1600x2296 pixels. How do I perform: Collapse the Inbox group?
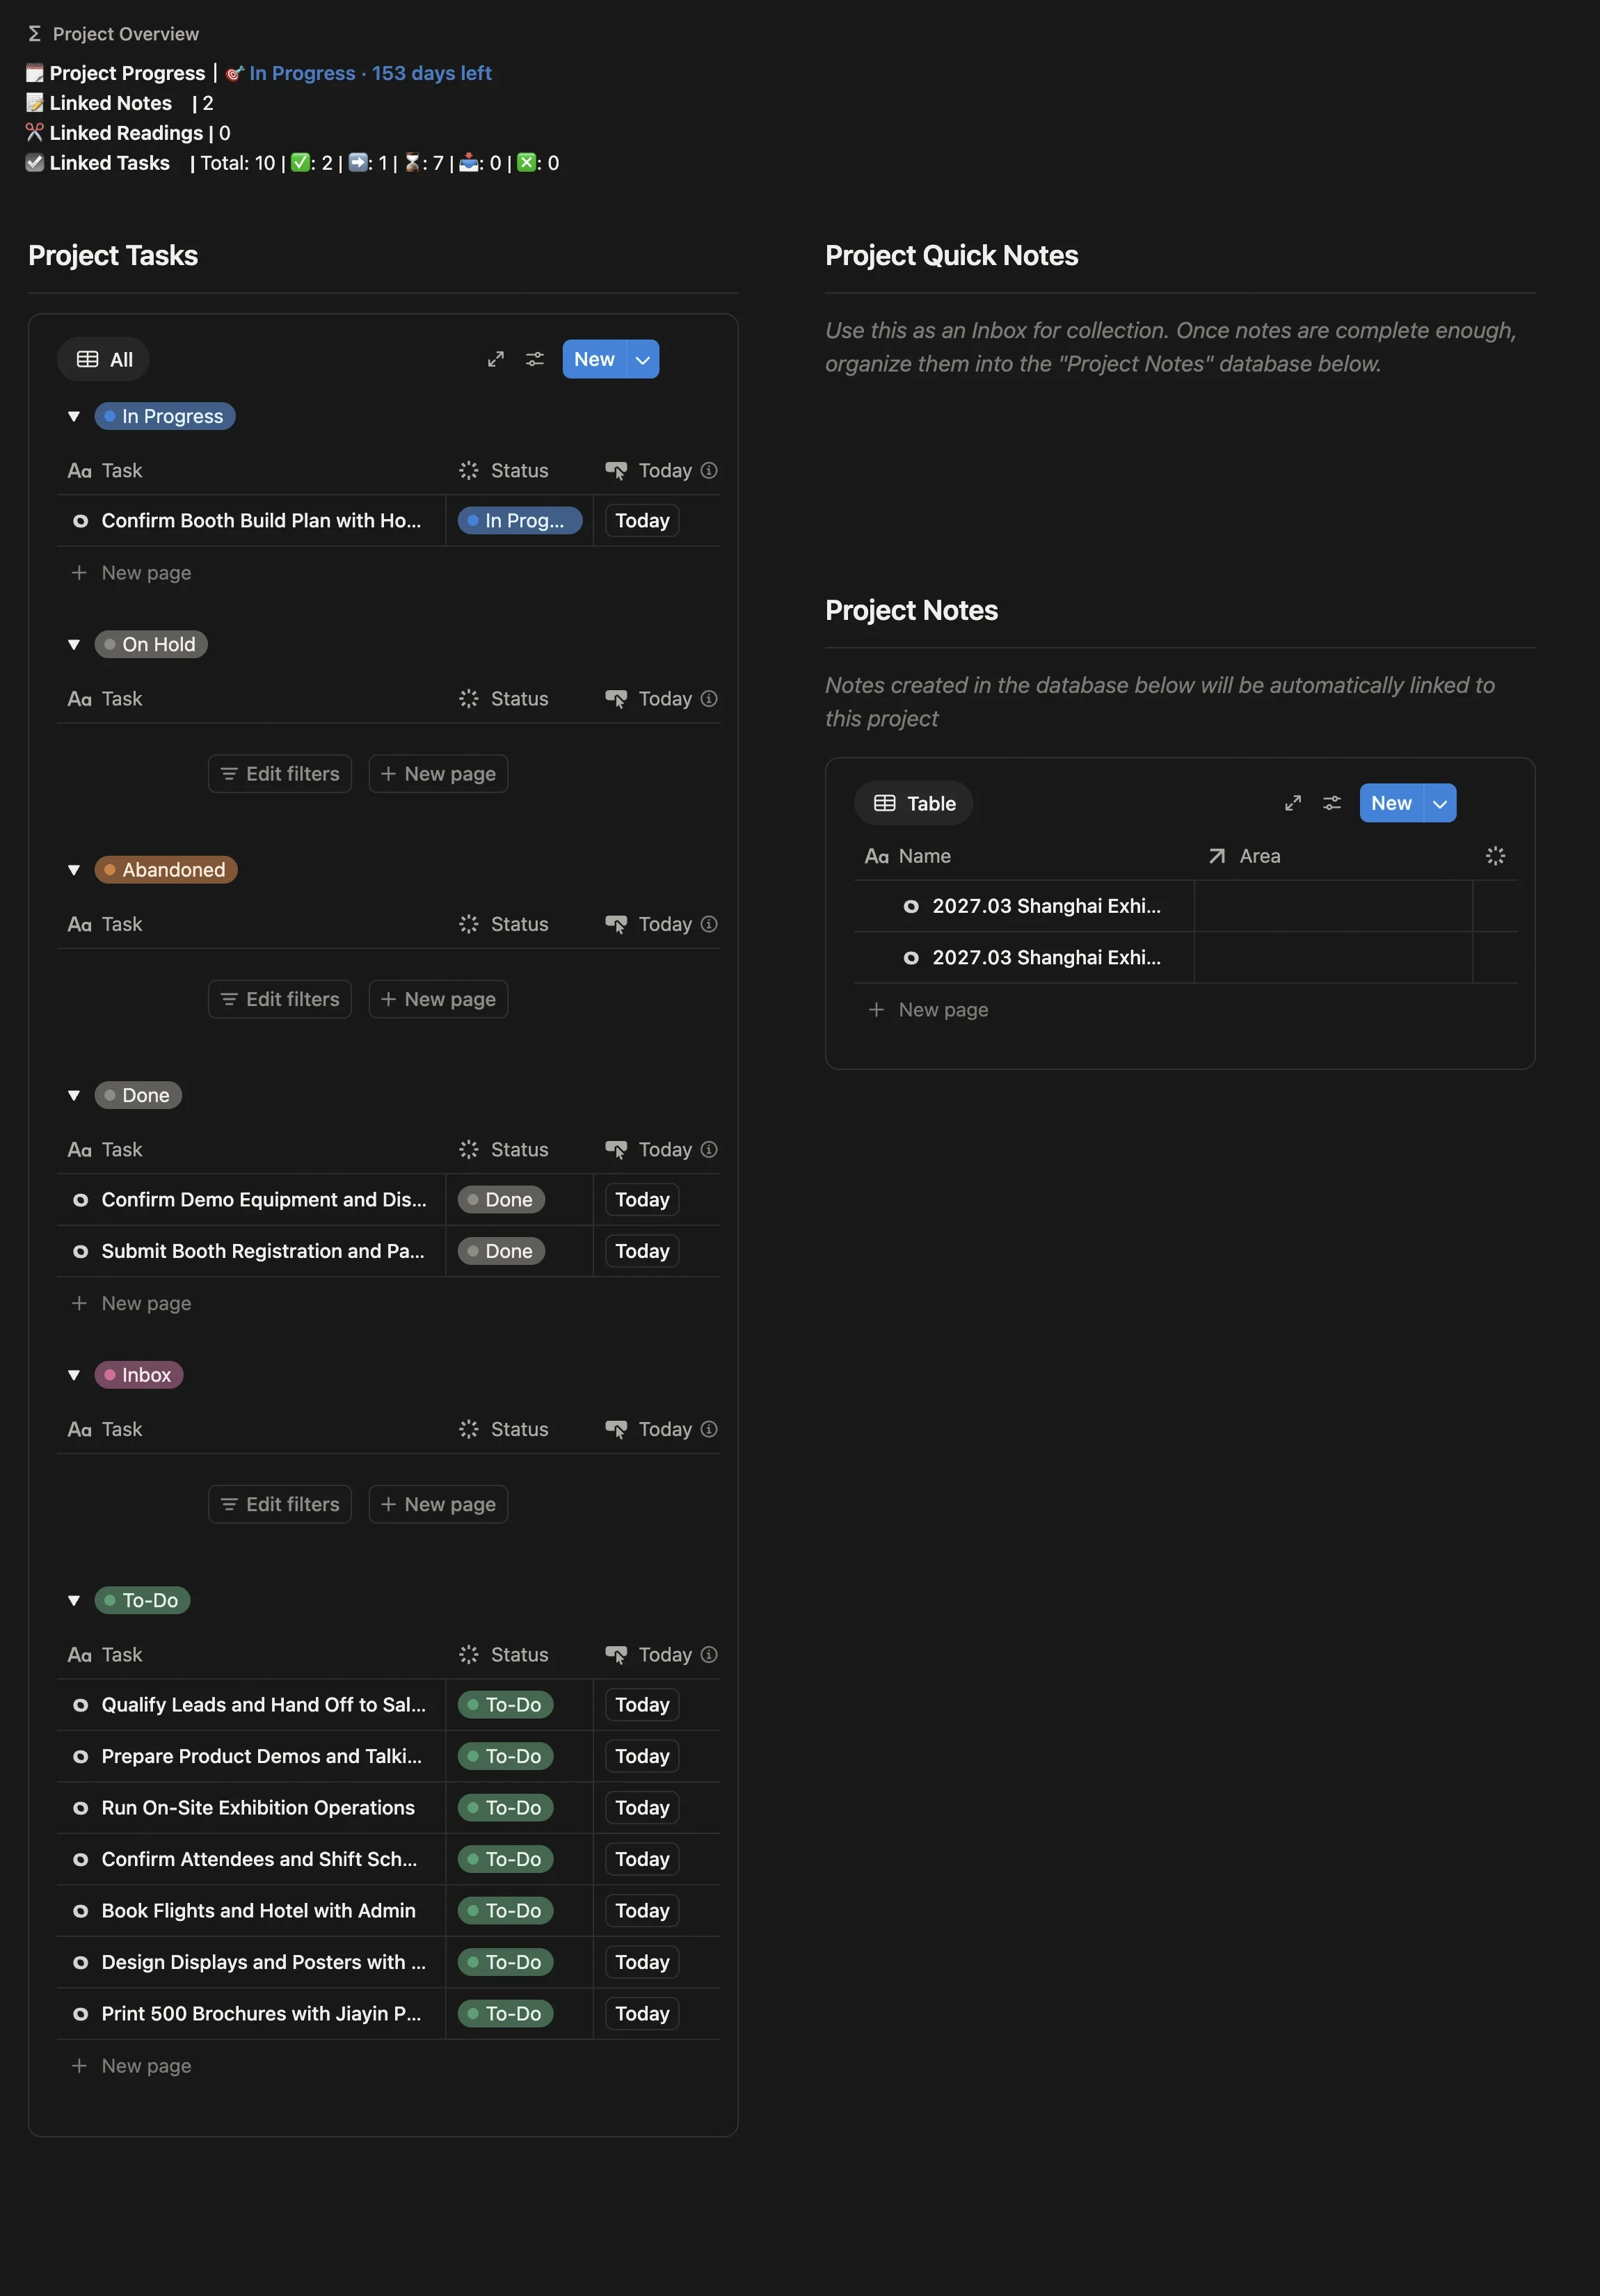click(74, 1375)
